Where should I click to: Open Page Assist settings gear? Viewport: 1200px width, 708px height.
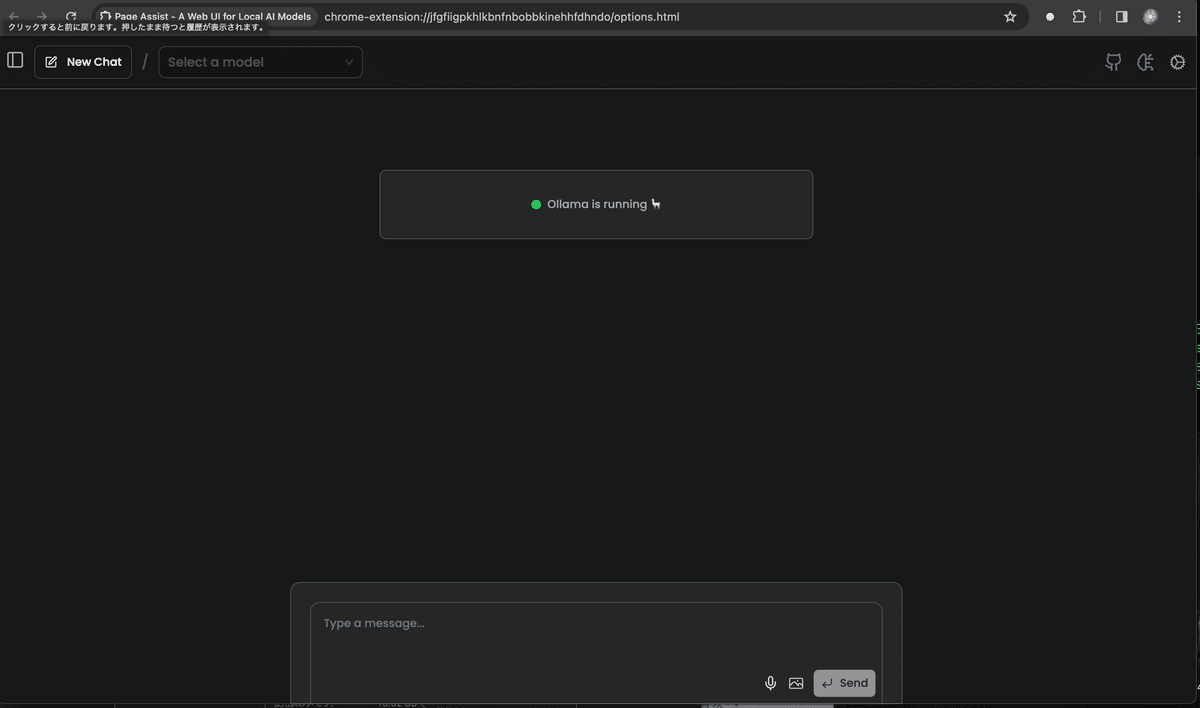click(1178, 62)
